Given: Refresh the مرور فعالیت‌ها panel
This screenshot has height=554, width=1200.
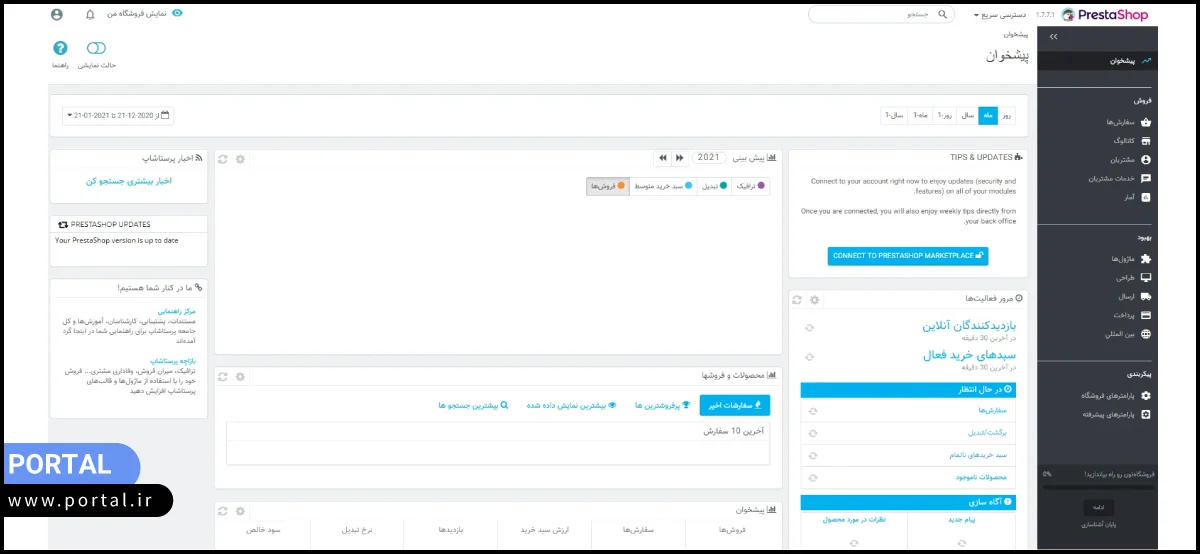Looking at the screenshot, I should [x=797, y=299].
